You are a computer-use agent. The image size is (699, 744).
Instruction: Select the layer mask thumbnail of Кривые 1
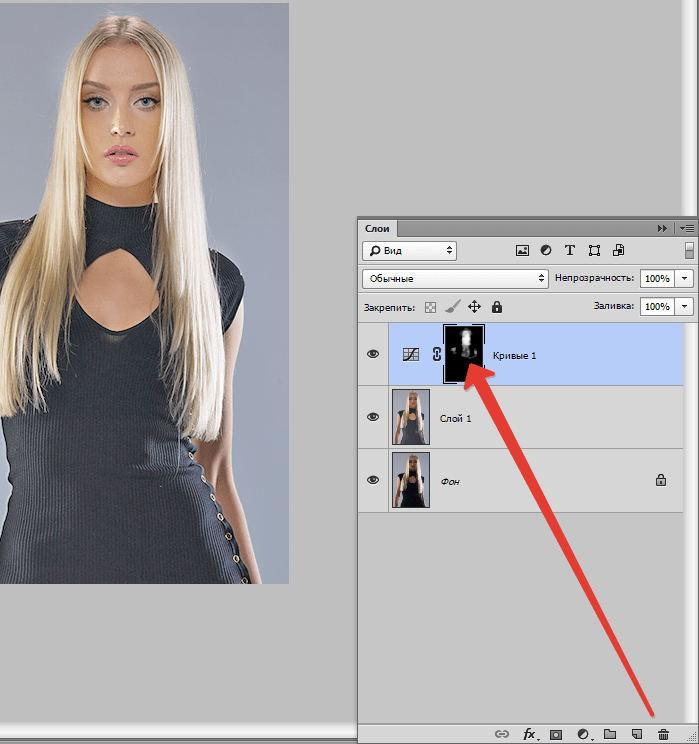pos(464,353)
